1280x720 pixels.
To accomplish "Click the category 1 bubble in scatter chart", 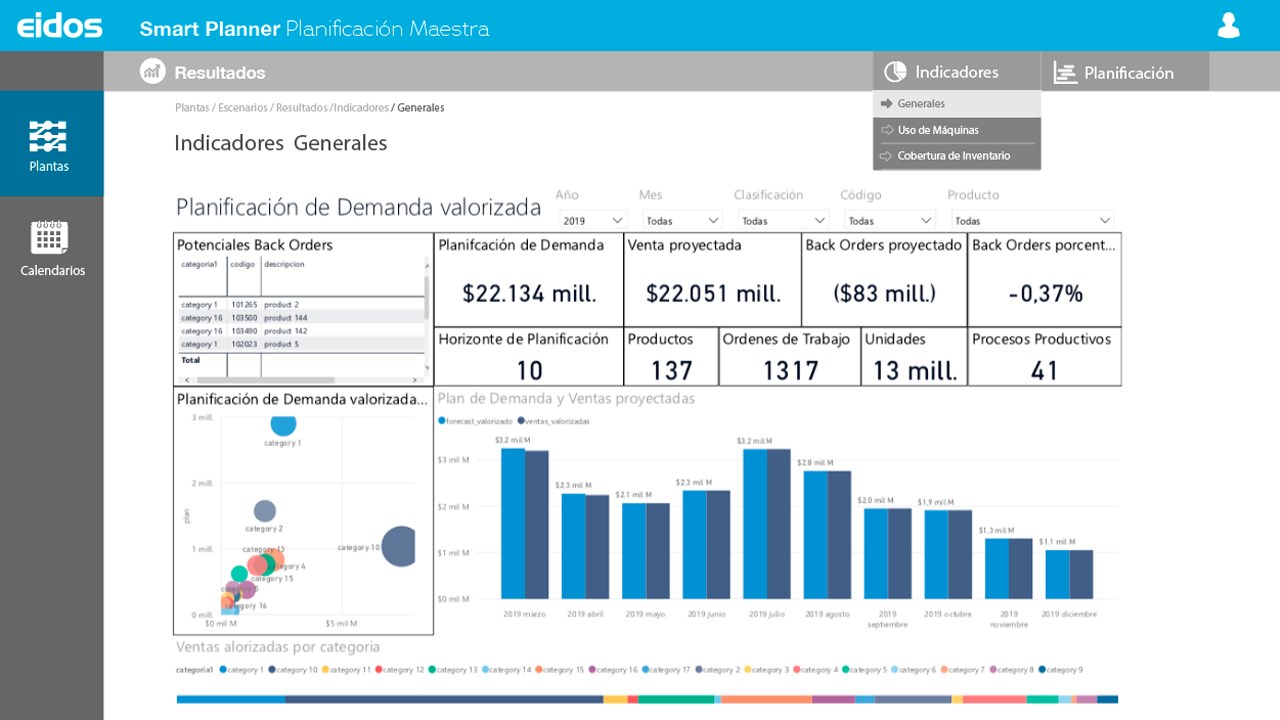I will tap(283, 424).
